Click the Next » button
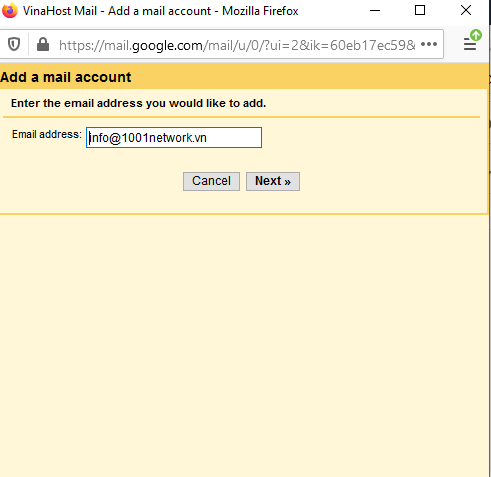Image resolution: width=491 pixels, height=477 pixels. [273, 181]
